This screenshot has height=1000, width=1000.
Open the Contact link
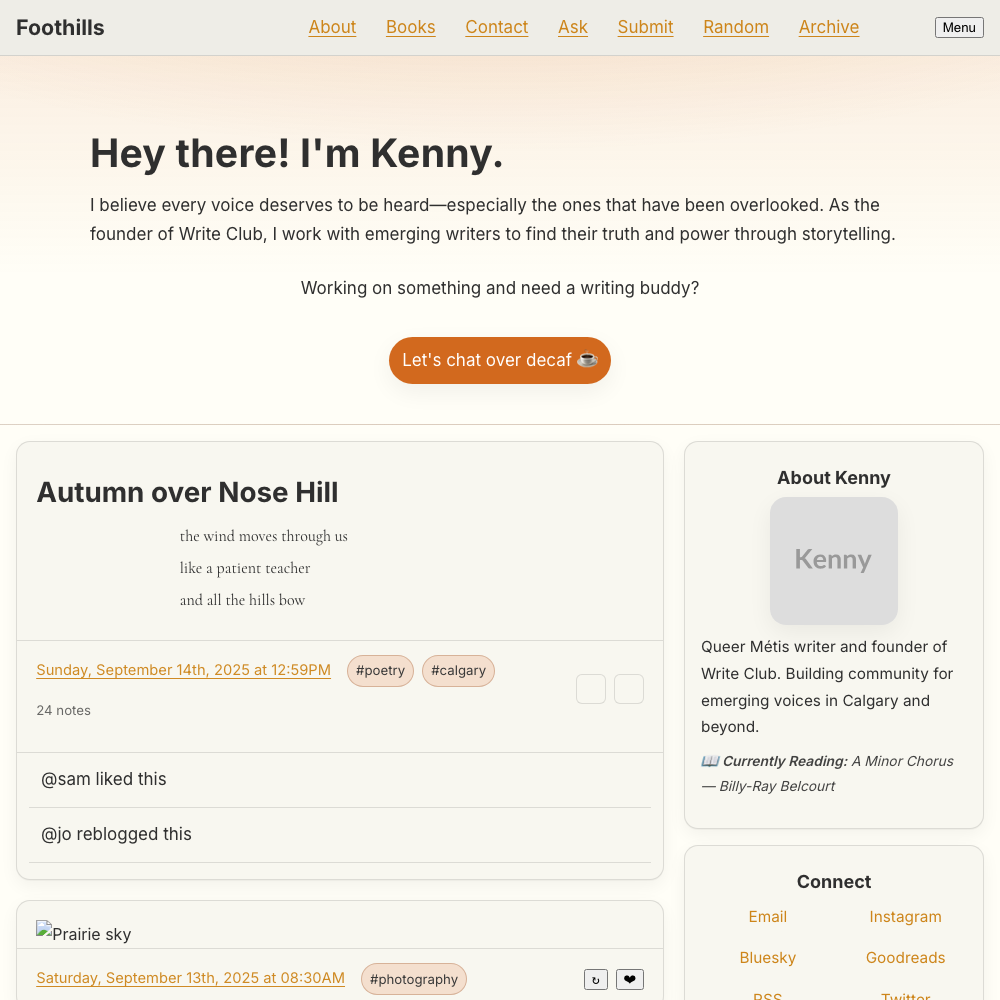click(x=496, y=27)
